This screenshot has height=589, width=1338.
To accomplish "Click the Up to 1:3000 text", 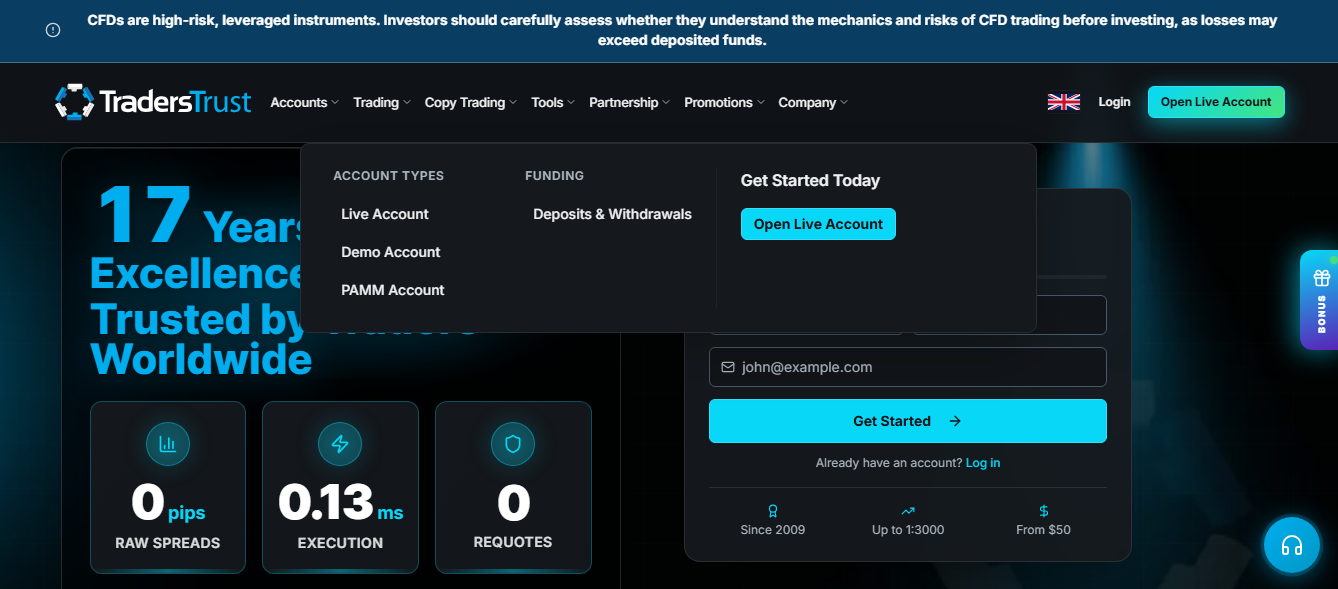I will tap(908, 530).
